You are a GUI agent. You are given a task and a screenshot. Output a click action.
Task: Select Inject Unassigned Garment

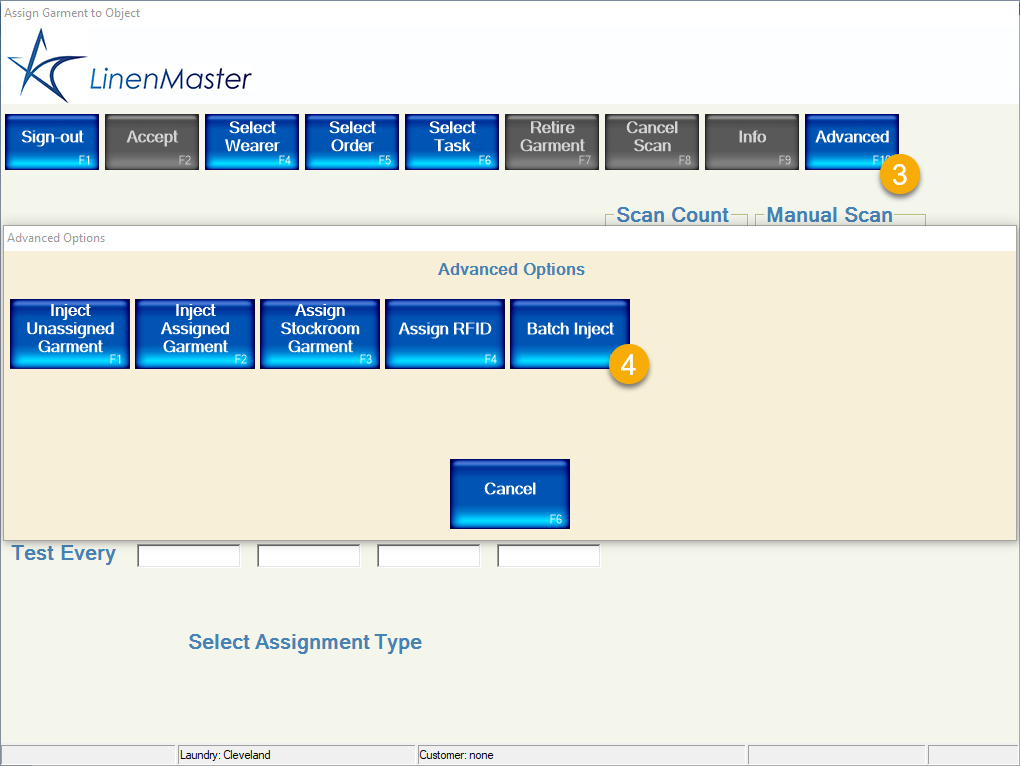(x=70, y=333)
